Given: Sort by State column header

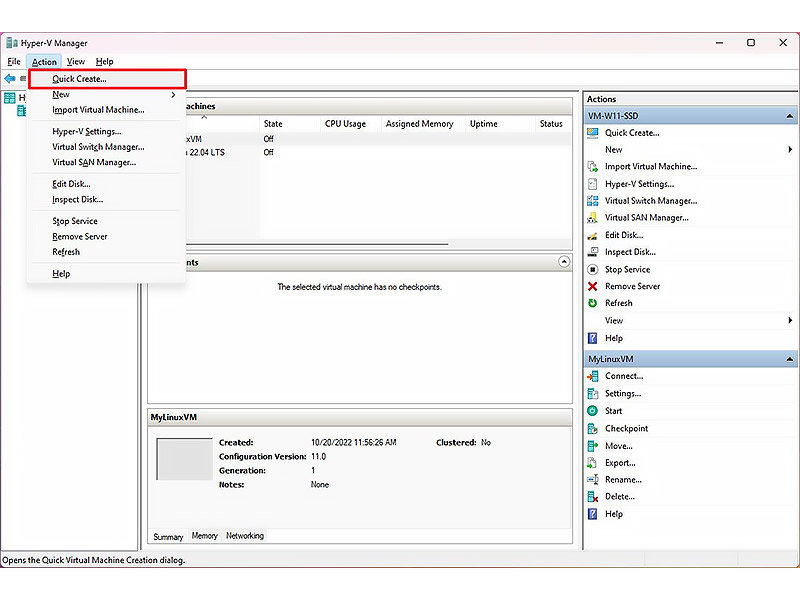Looking at the screenshot, I should point(290,123).
